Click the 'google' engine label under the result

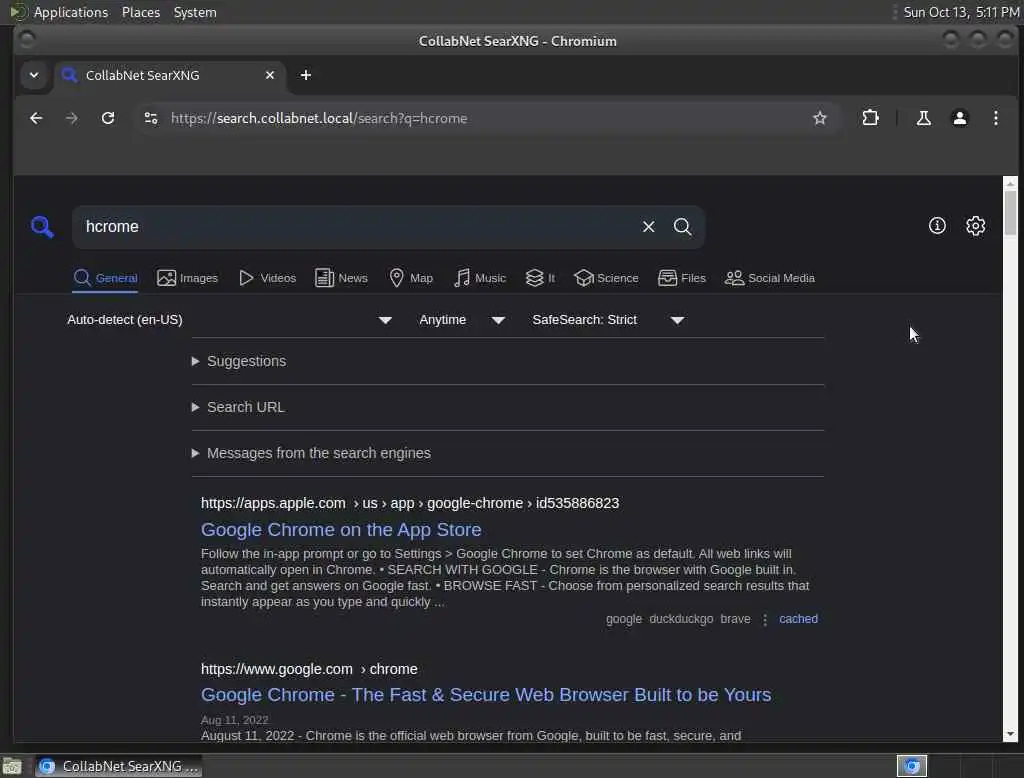[x=624, y=619]
